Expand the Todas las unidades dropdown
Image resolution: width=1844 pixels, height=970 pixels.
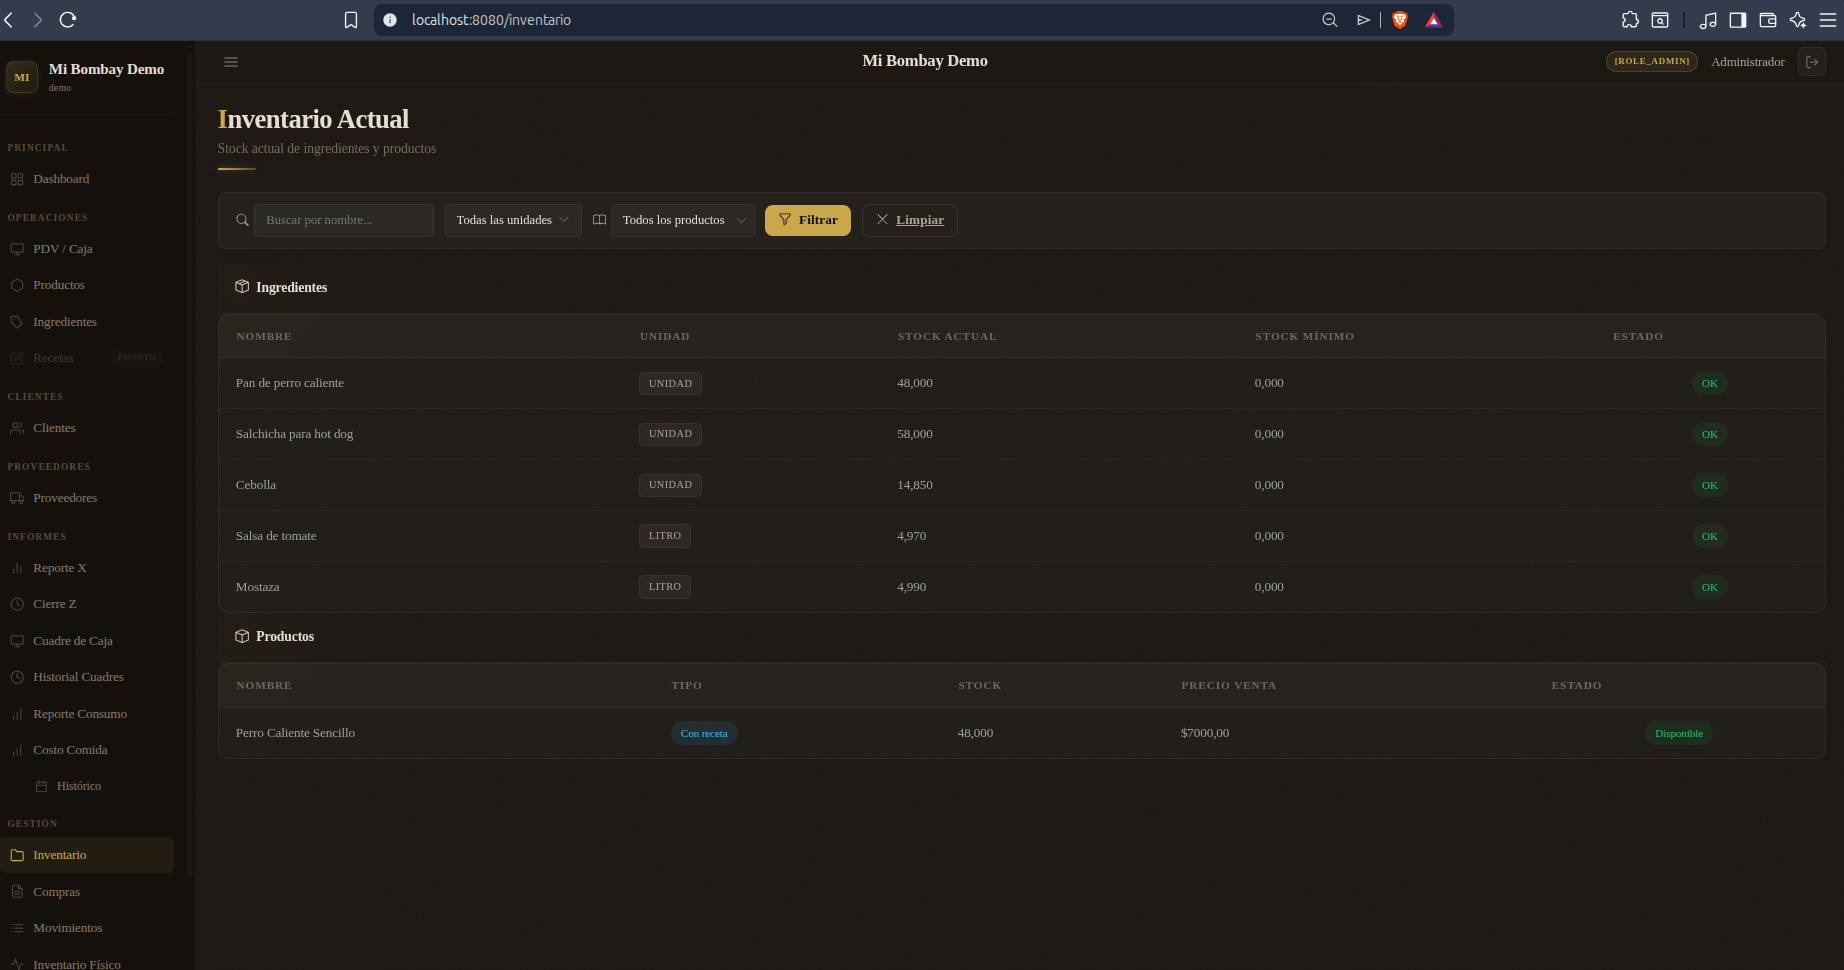point(513,220)
